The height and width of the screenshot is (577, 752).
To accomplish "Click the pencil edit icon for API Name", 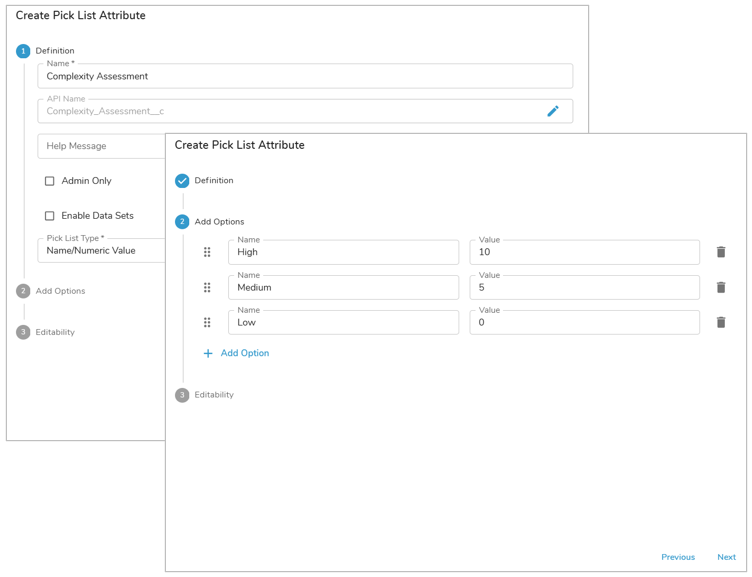I will pyautogui.click(x=552, y=111).
